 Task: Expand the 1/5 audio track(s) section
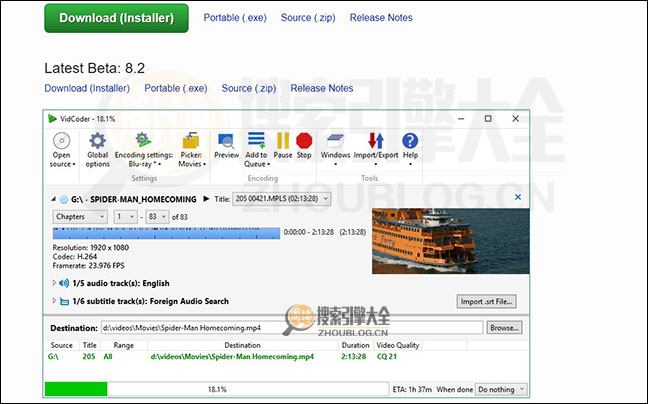point(54,283)
